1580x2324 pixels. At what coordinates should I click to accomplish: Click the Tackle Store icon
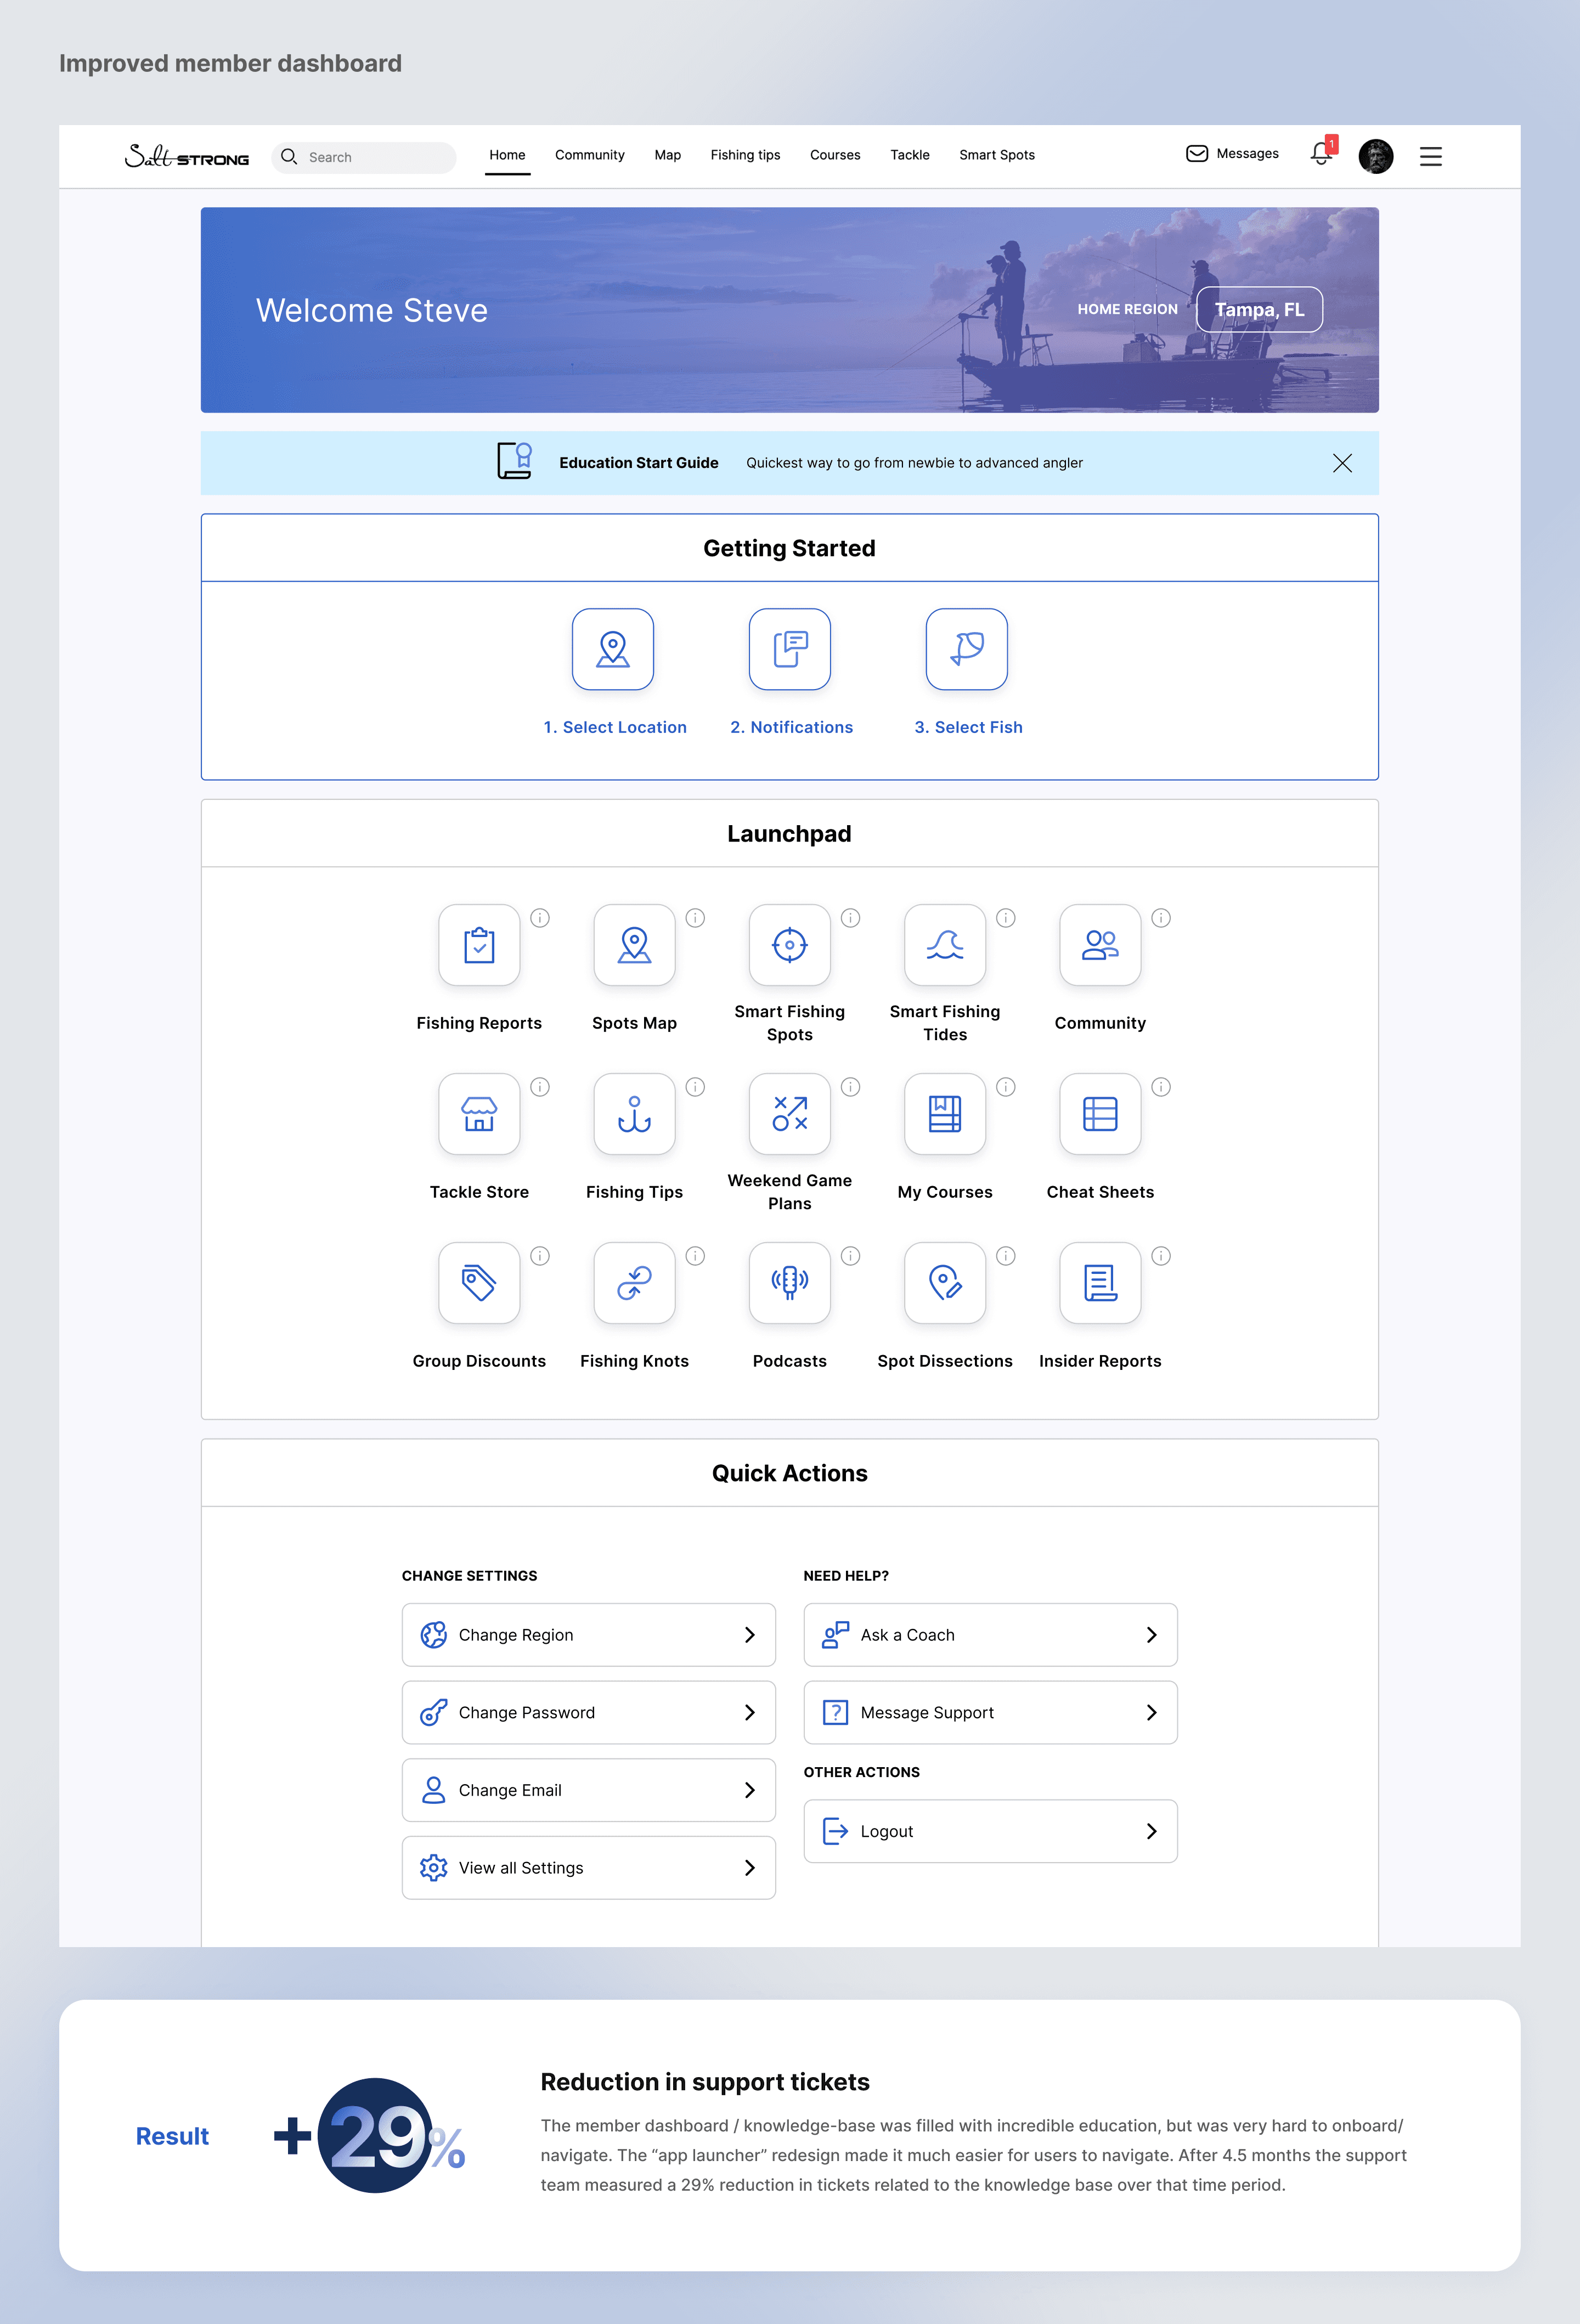pos(479,1114)
